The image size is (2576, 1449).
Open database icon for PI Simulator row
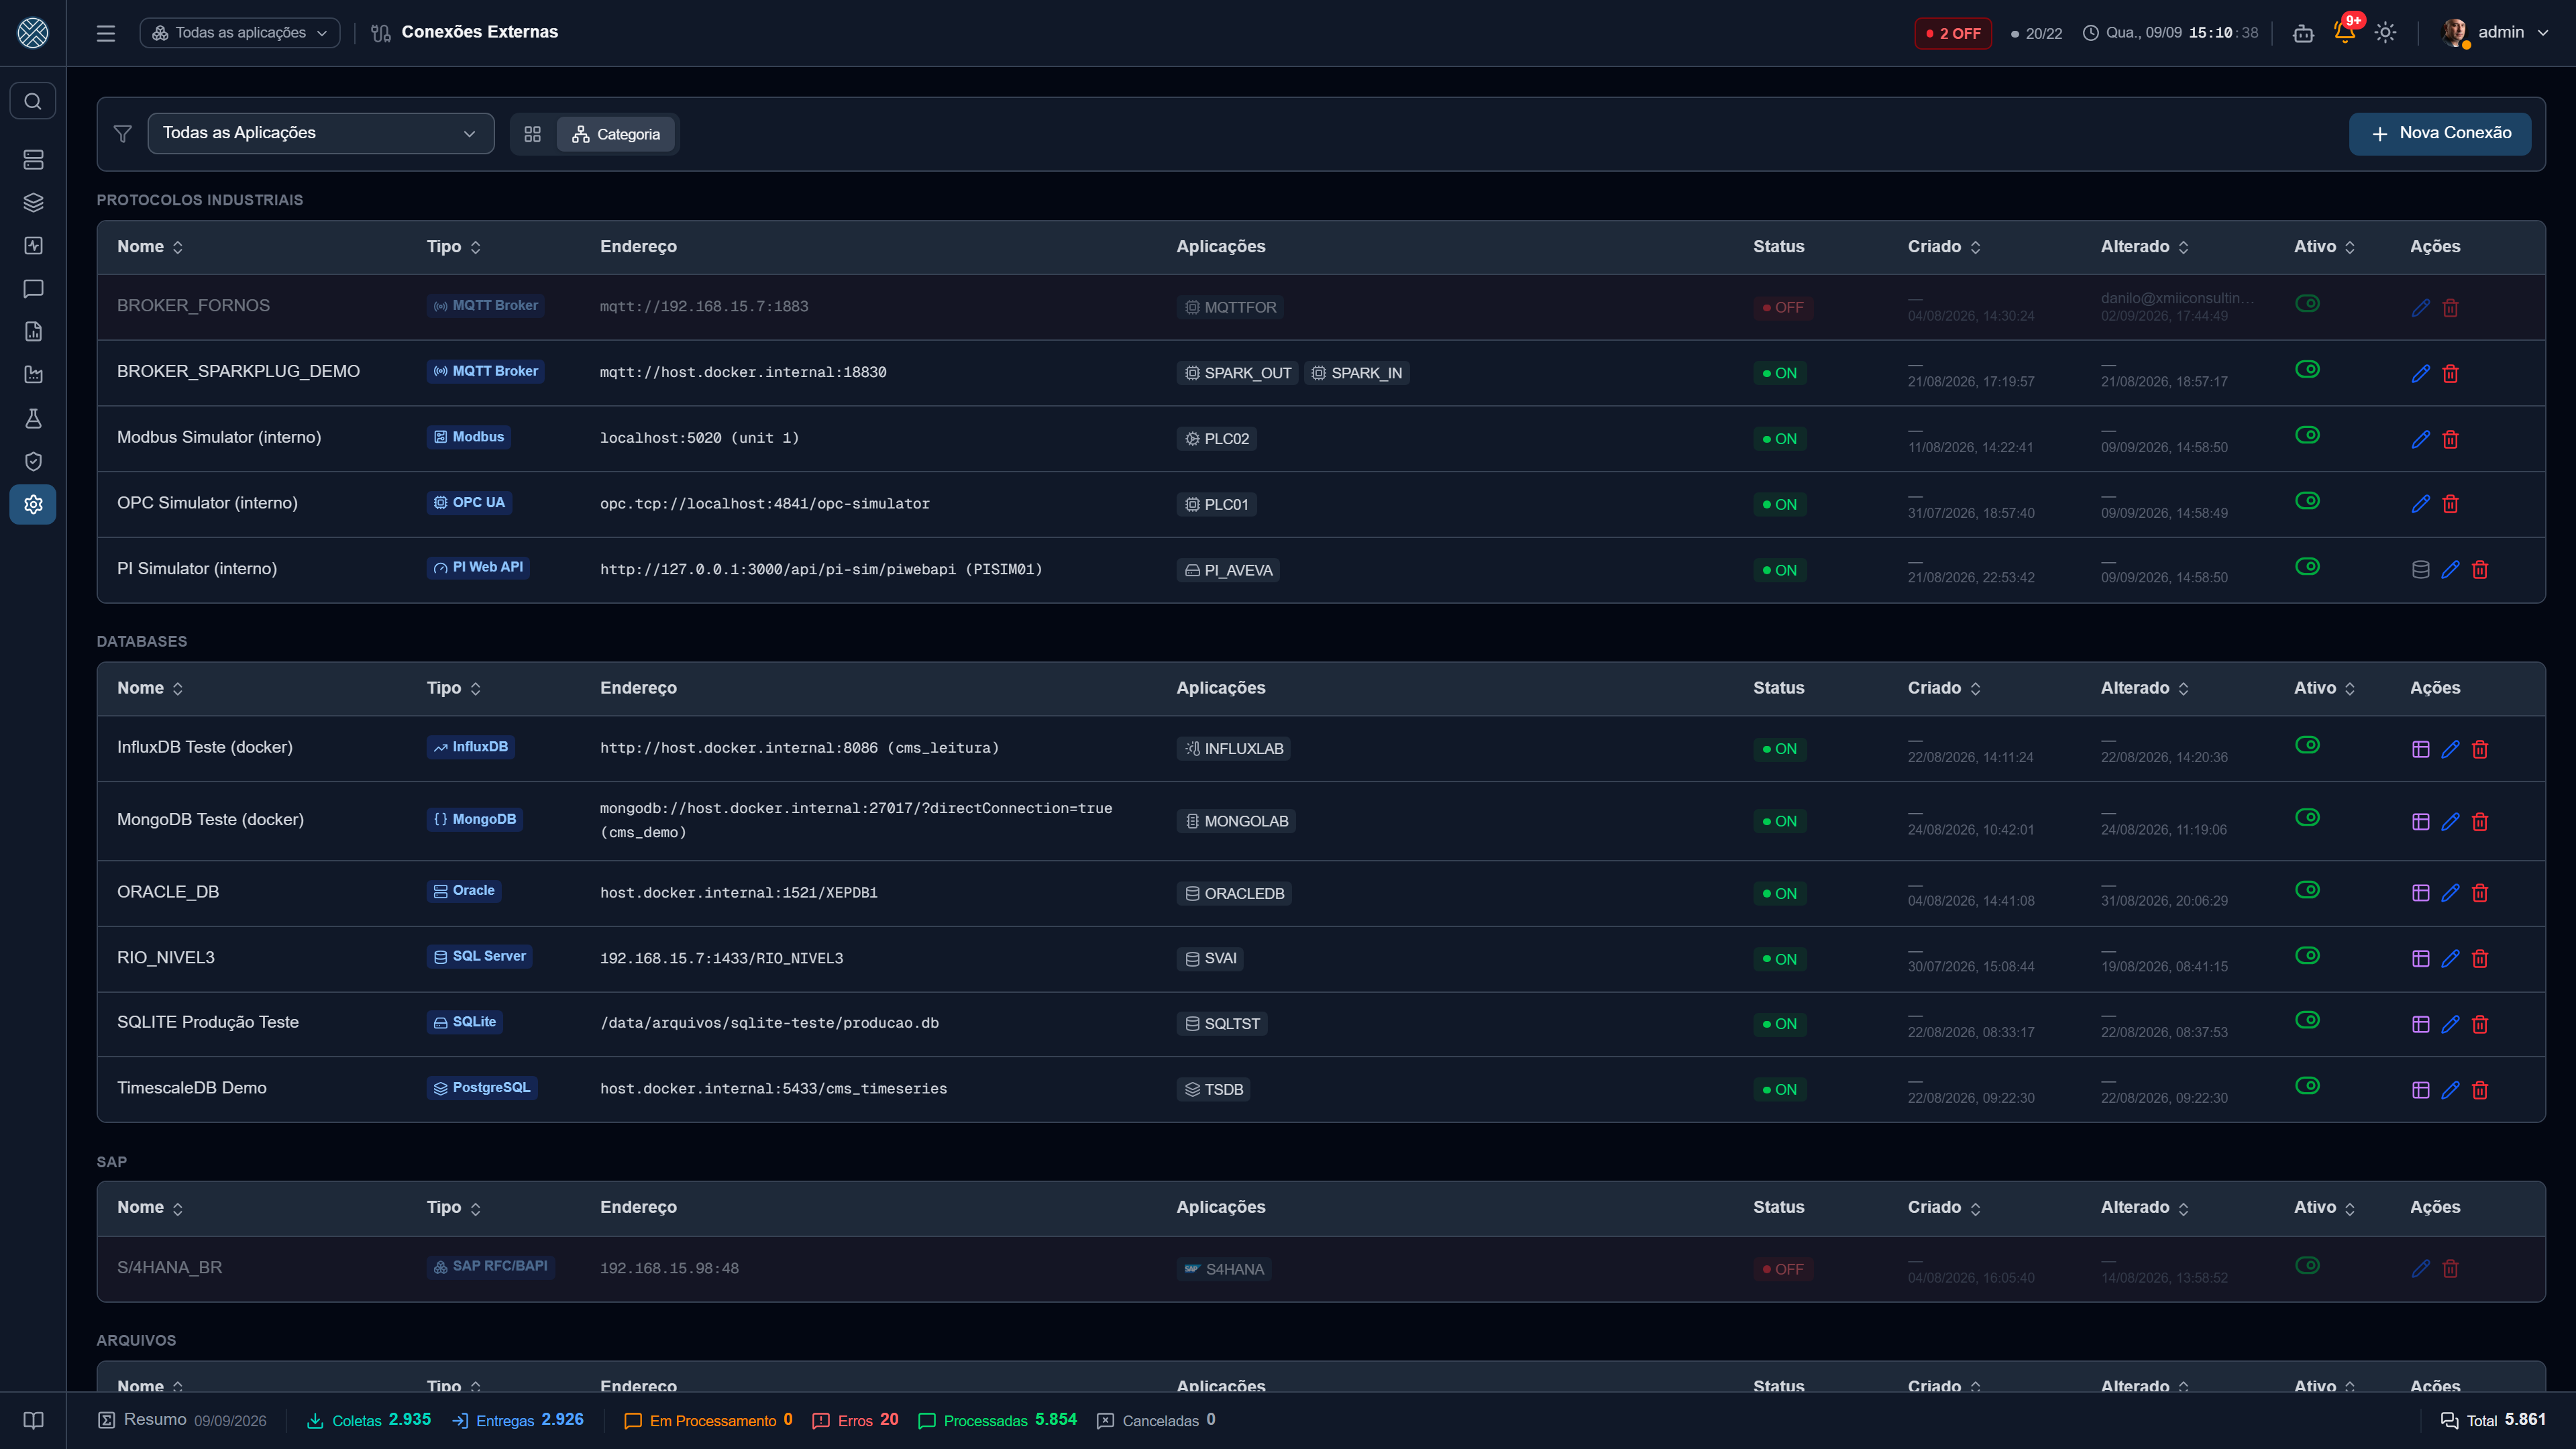(x=2420, y=570)
